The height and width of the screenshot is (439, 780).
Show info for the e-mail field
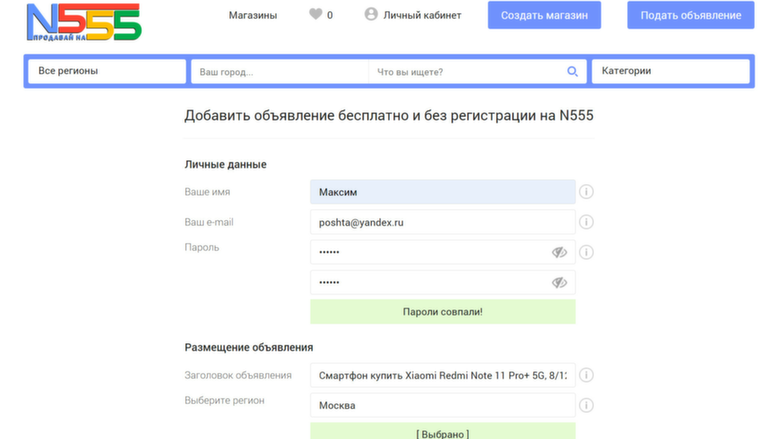click(587, 222)
